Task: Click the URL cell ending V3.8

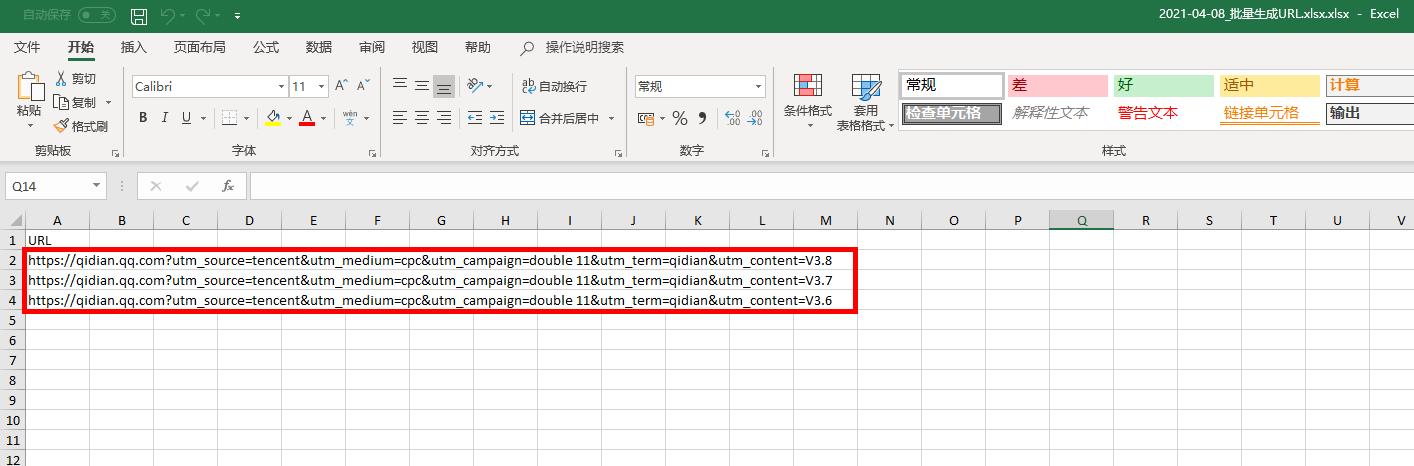Action: point(430,260)
